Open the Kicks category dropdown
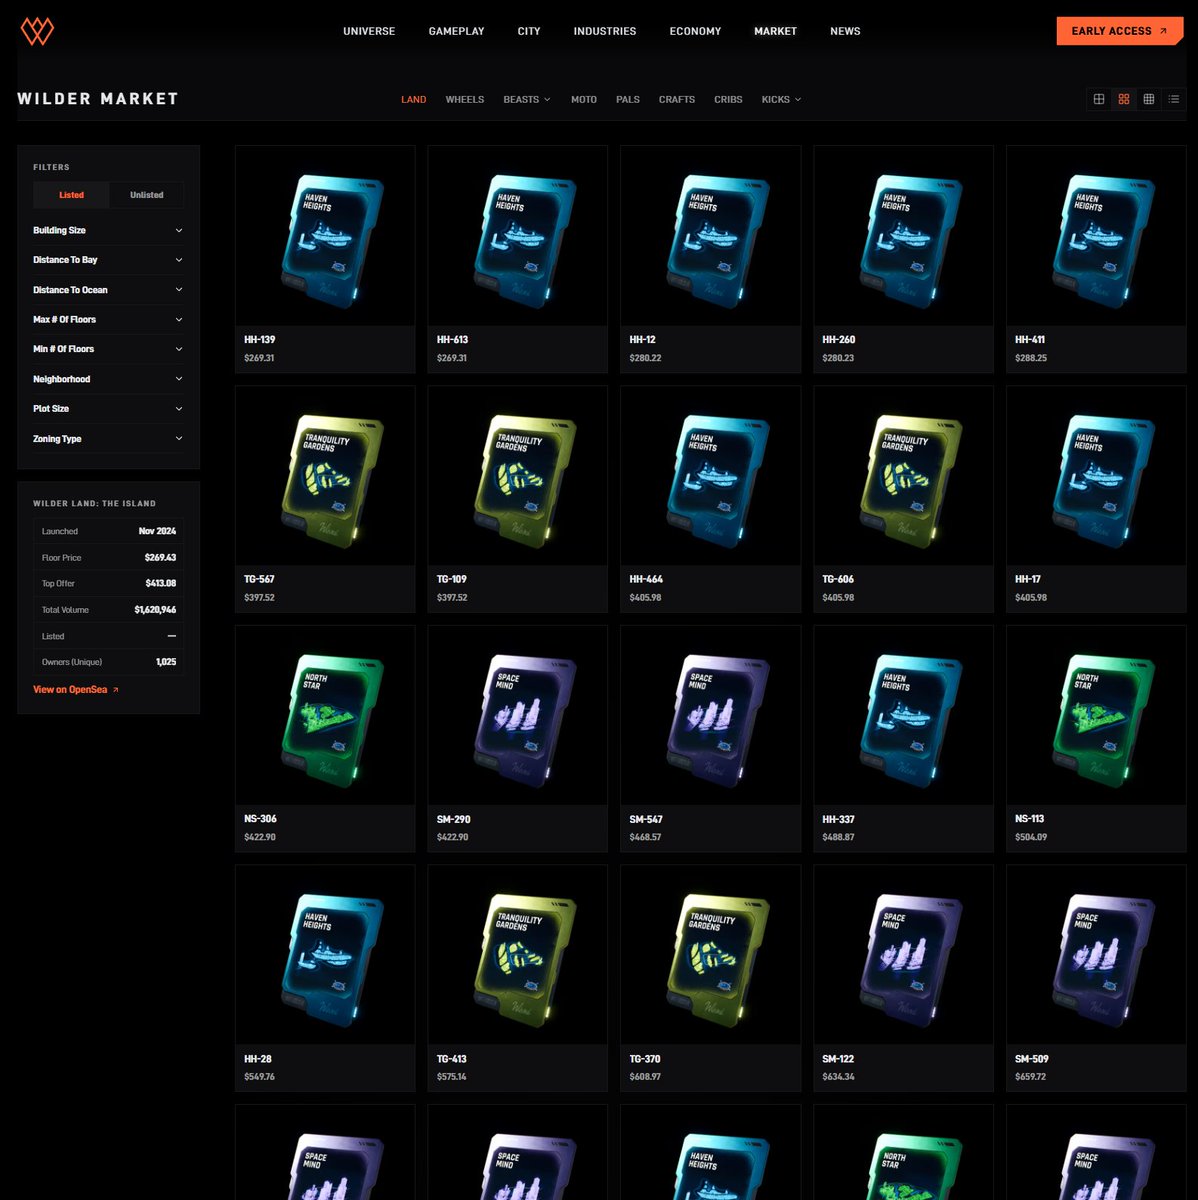Screen dimensions: 1198x1200 [x=781, y=99]
